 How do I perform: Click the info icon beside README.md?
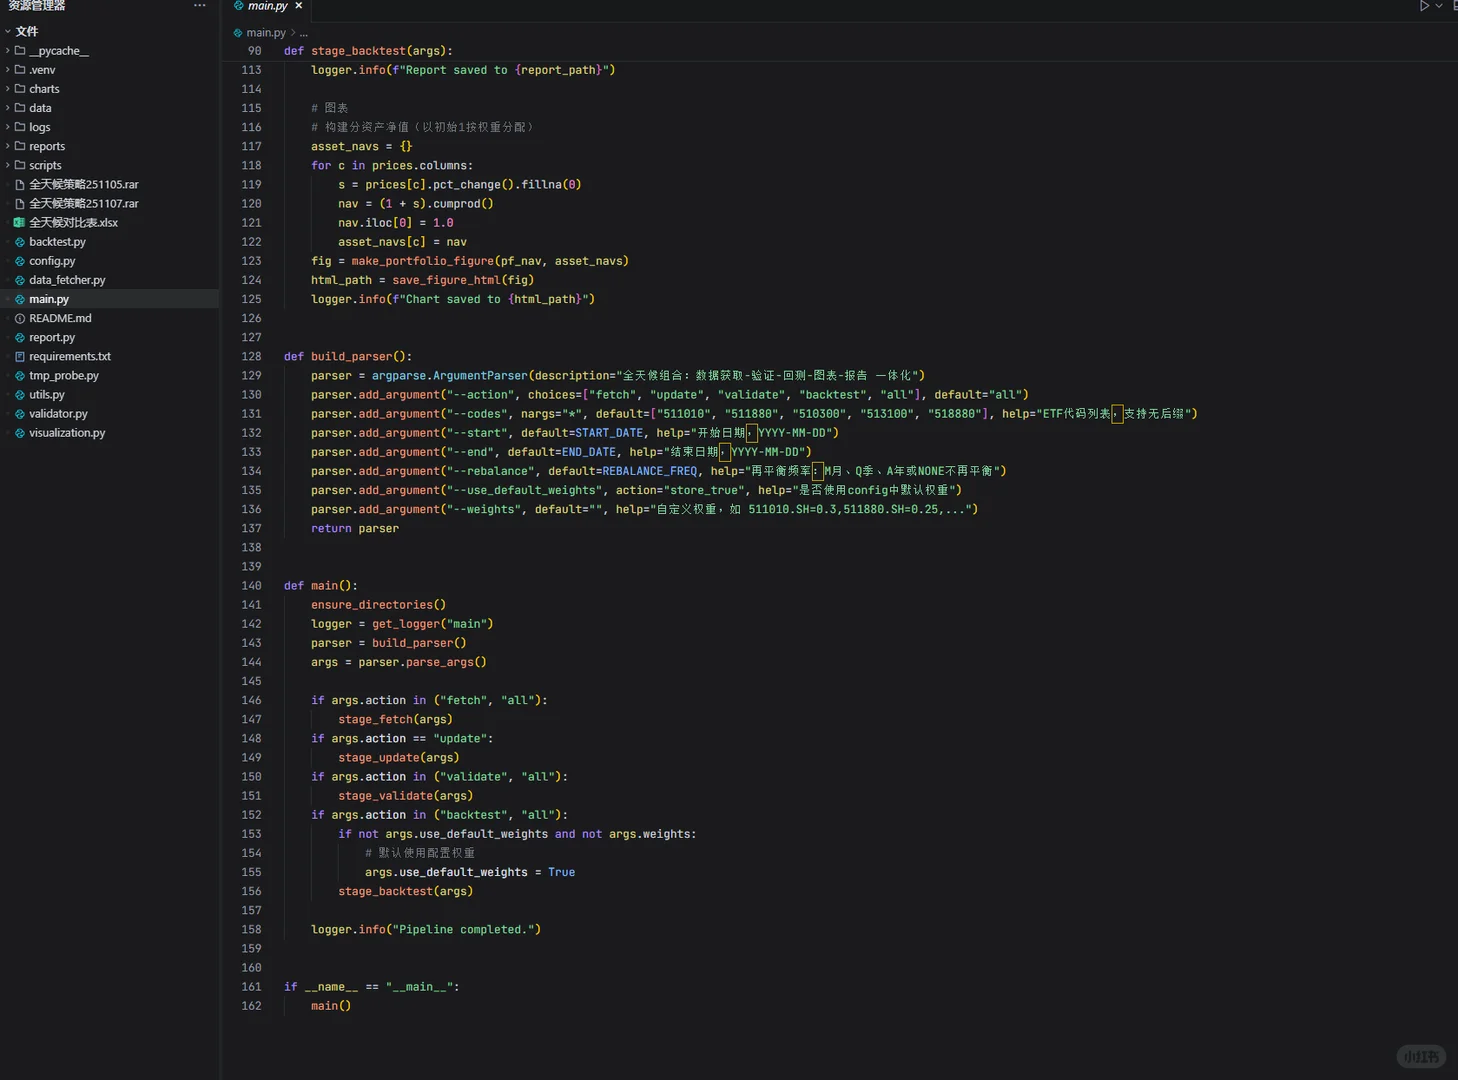[x=20, y=318]
